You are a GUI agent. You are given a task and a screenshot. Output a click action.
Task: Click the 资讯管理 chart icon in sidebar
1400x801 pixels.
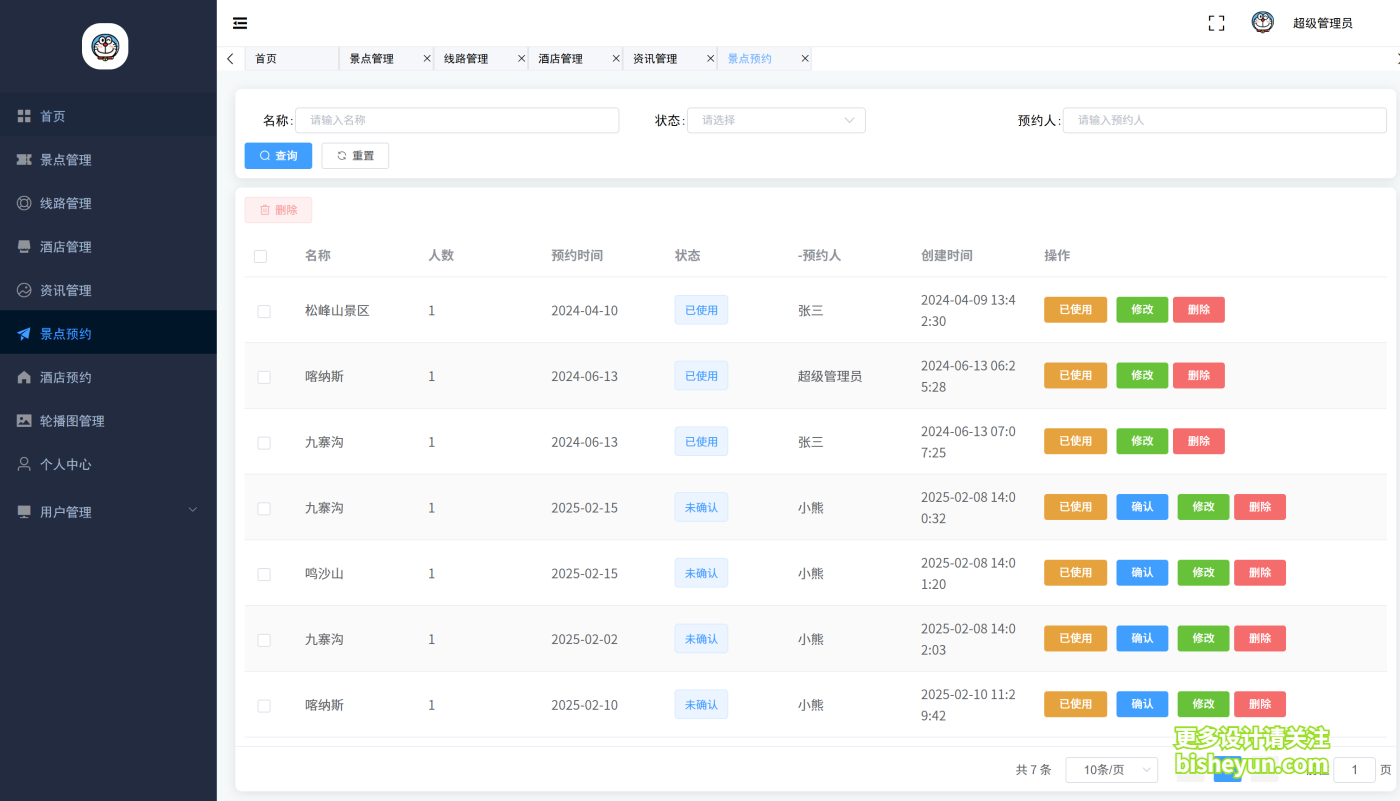[24, 290]
